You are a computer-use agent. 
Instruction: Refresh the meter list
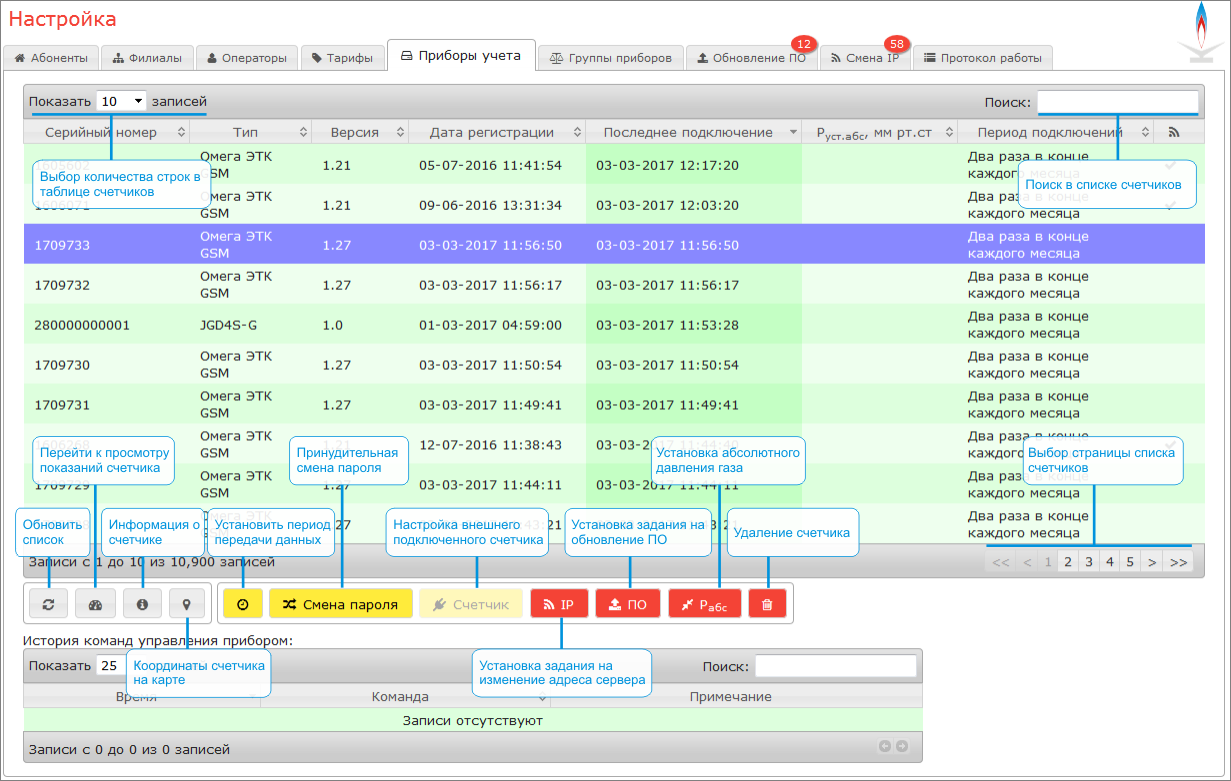[48, 604]
